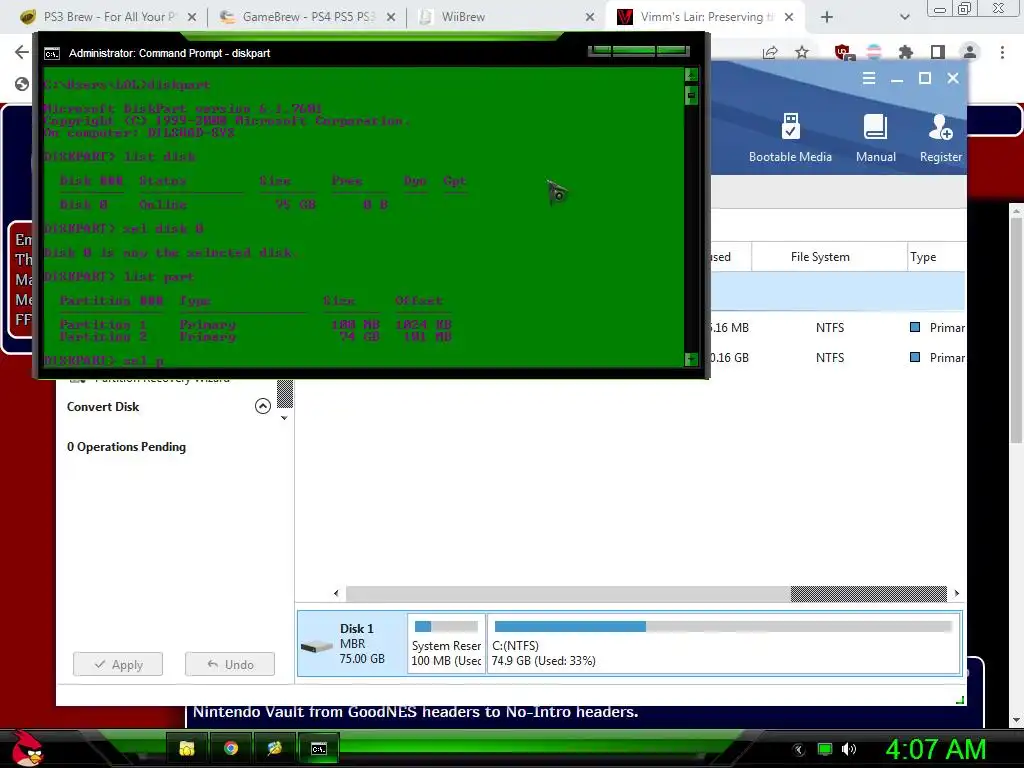Close the PS3 Brew tab
The width and height of the screenshot is (1024, 768).
[192, 17]
